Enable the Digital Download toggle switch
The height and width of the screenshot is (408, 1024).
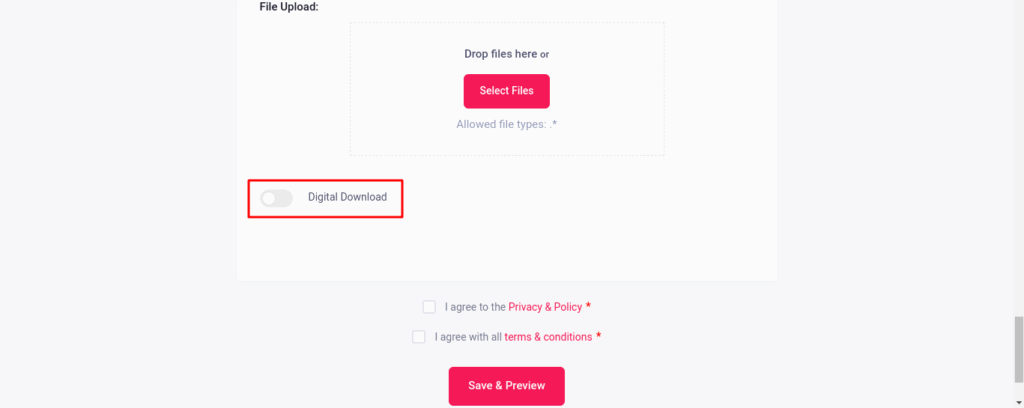[x=276, y=198]
